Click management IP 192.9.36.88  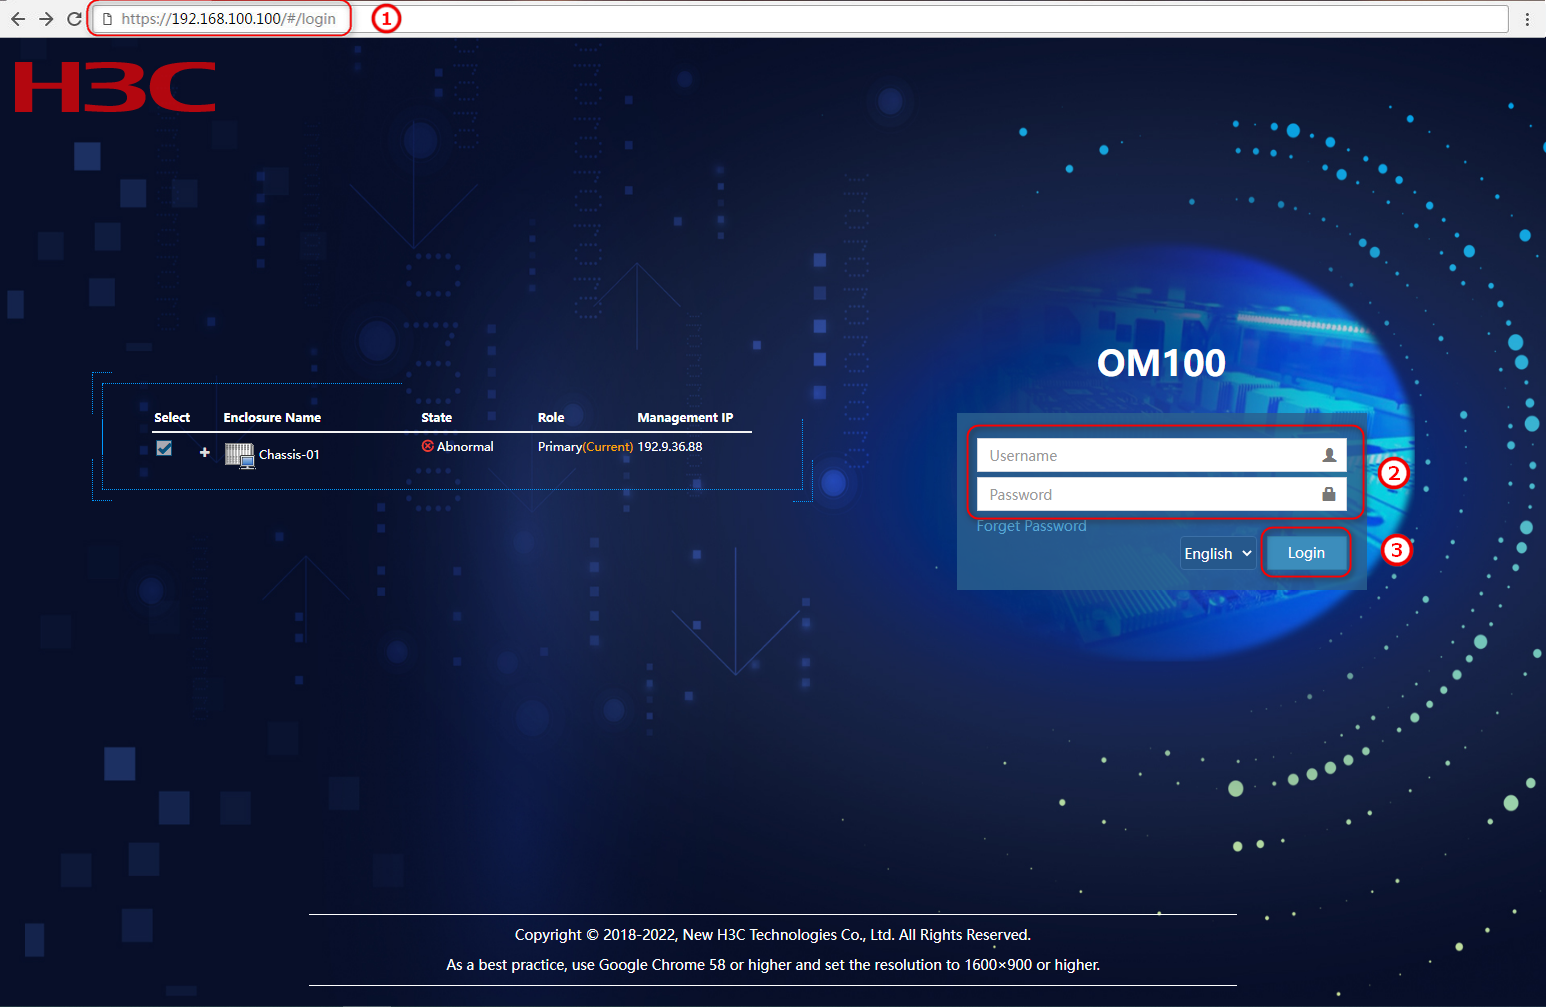(670, 447)
